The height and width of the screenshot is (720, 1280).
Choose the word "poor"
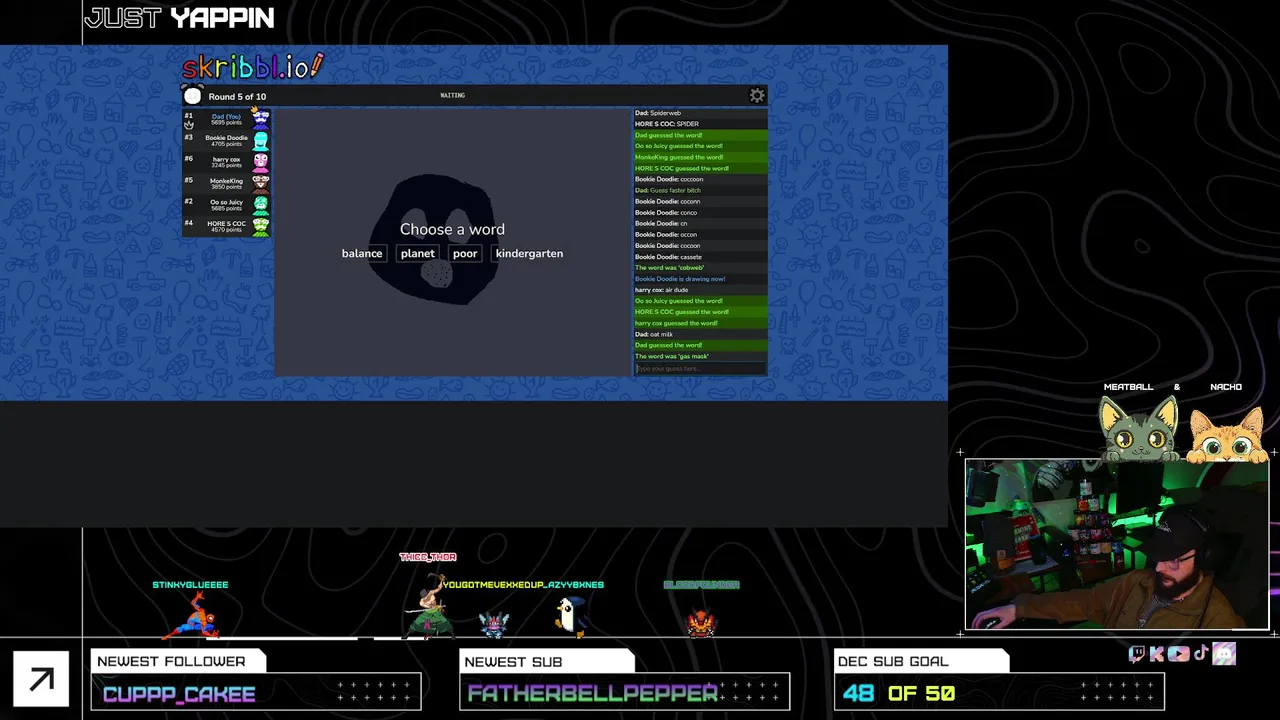coord(465,254)
